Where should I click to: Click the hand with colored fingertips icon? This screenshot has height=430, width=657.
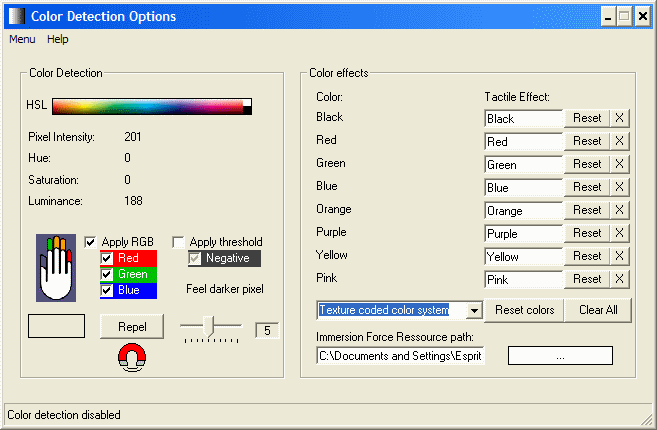56,268
